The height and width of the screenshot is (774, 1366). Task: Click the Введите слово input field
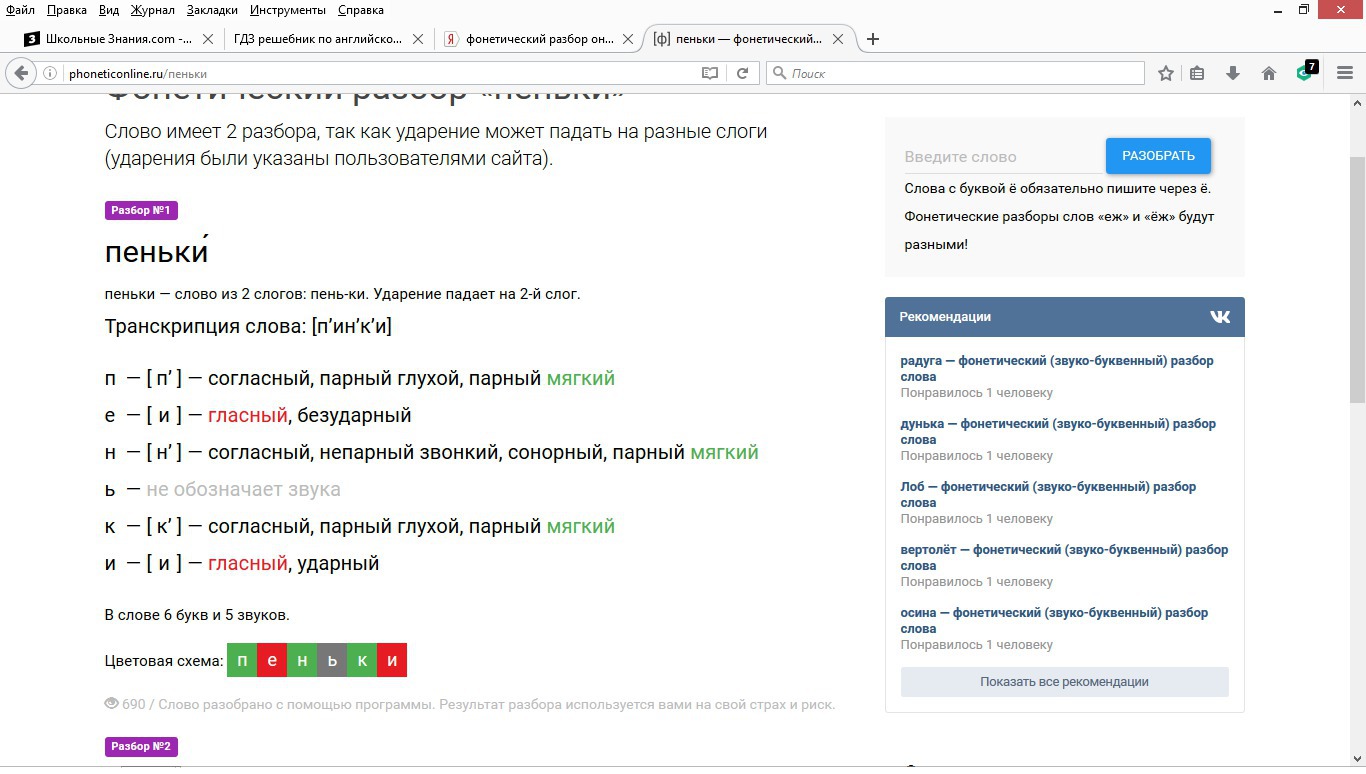tap(1002, 157)
